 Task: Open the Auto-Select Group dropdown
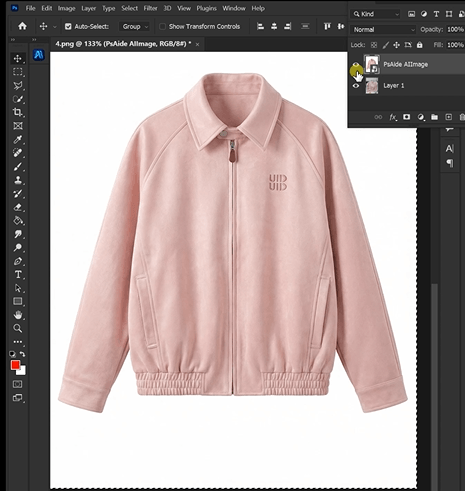click(x=135, y=27)
